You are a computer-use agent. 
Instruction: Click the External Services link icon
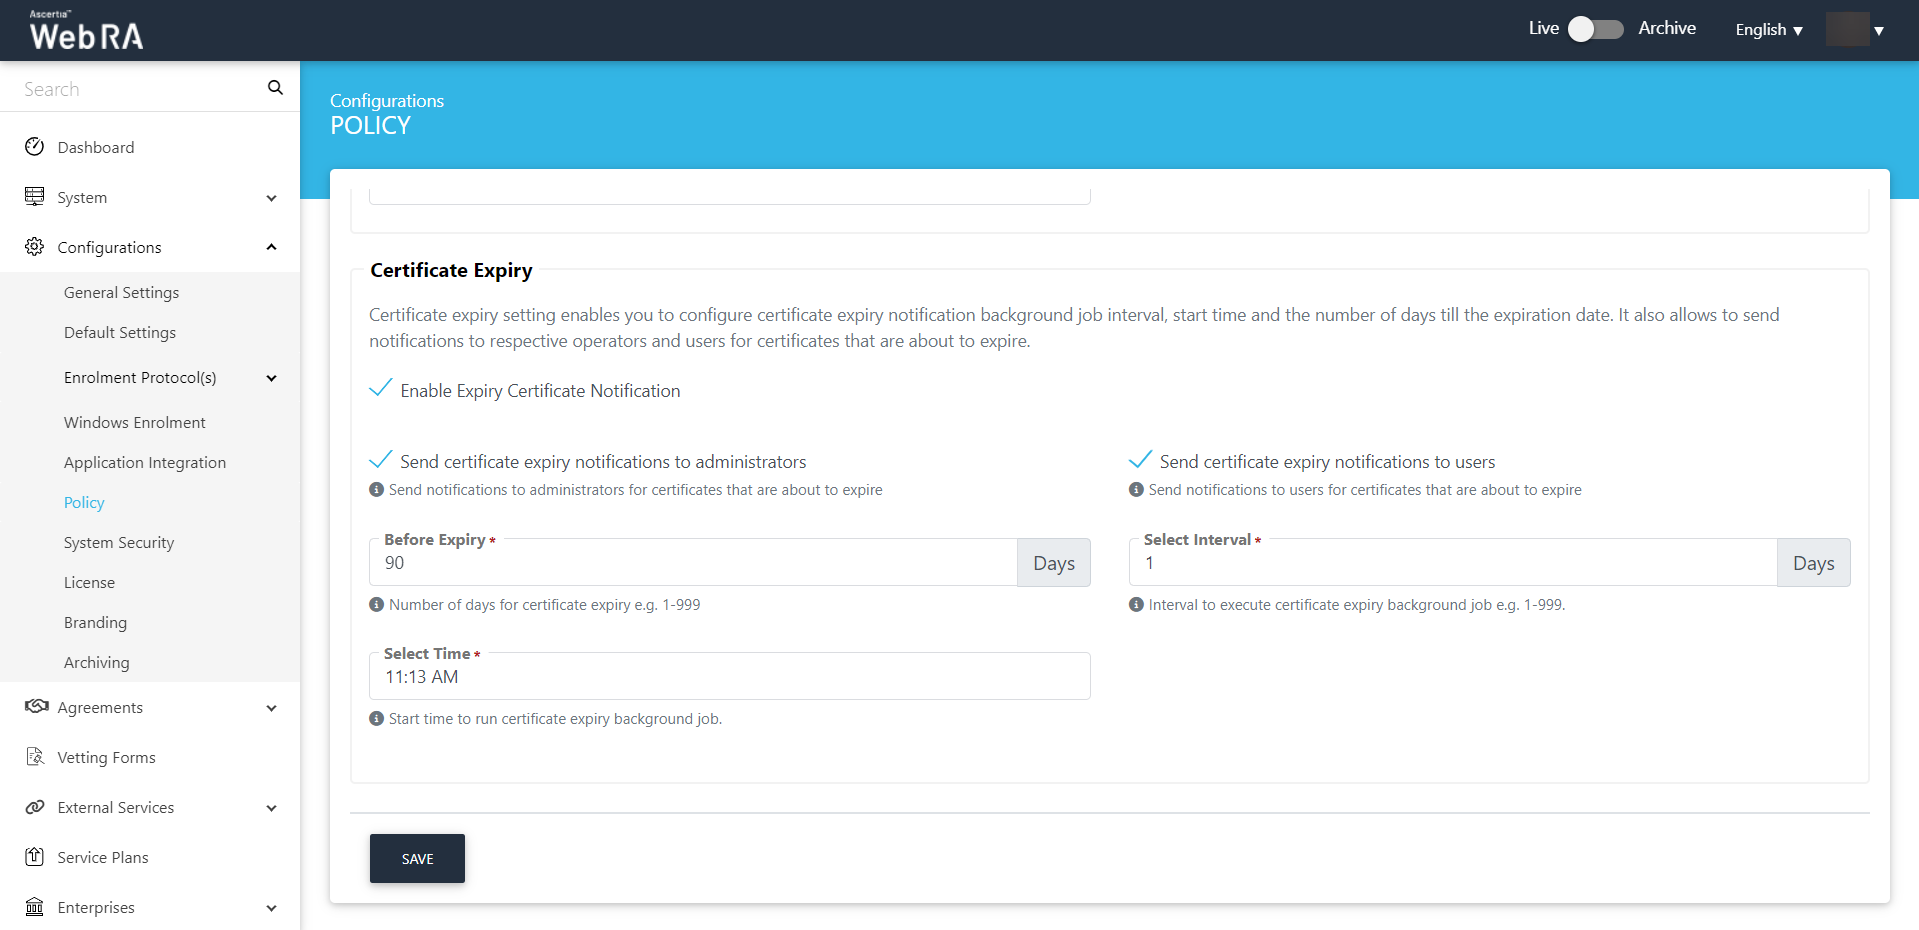tap(35, 807)
